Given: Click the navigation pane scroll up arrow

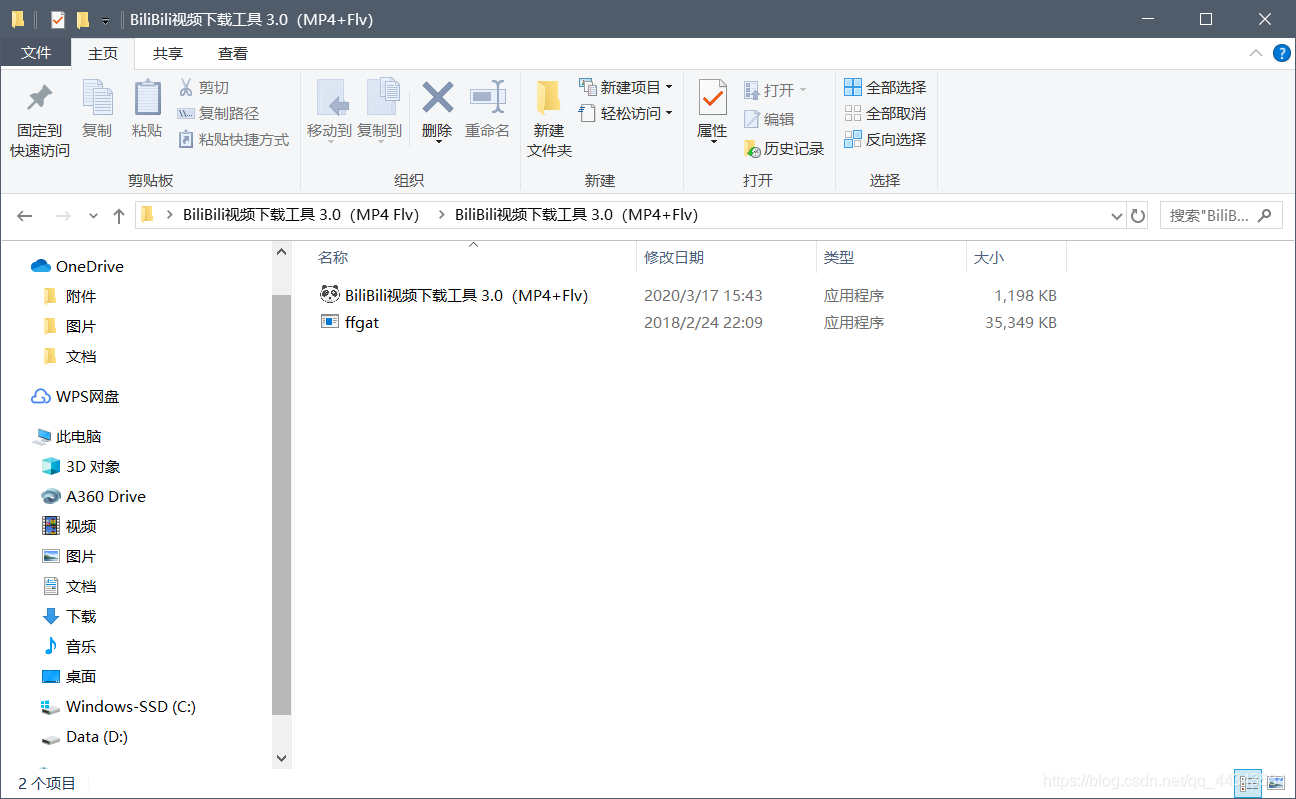Looking at the screenshot, I should pos(281,253).
